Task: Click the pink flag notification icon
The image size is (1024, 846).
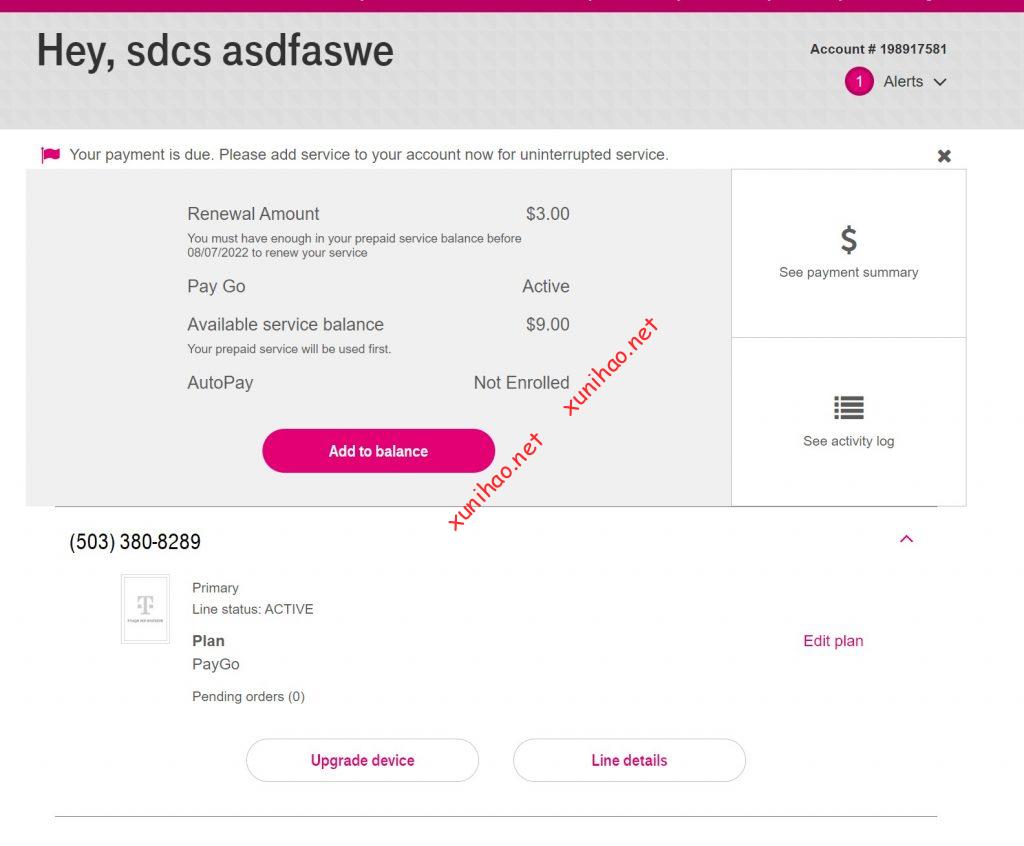Action: coord(51,155)
